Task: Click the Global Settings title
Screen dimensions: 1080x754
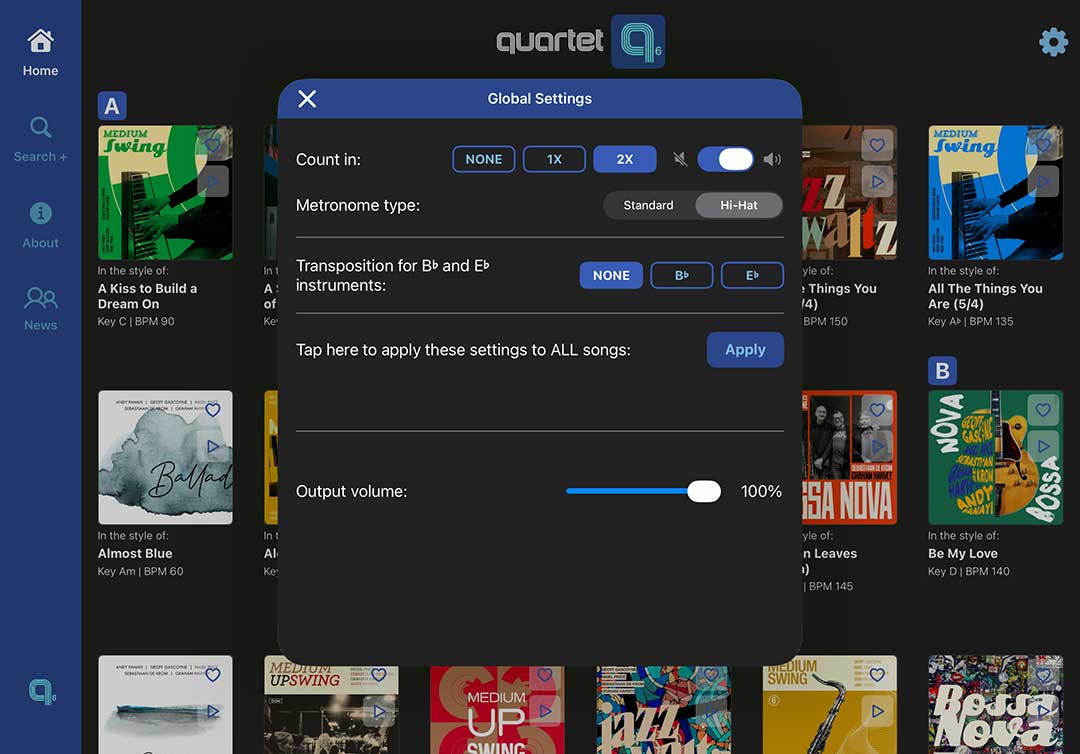Action: point(539,98)
